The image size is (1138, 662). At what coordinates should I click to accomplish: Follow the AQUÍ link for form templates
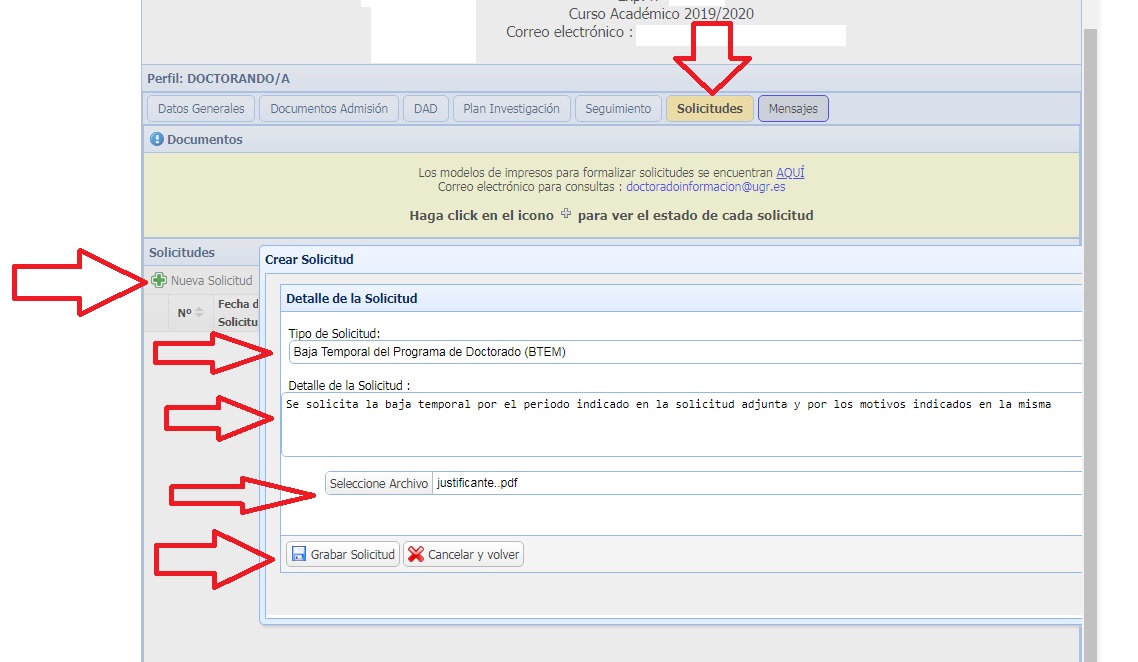790,173
